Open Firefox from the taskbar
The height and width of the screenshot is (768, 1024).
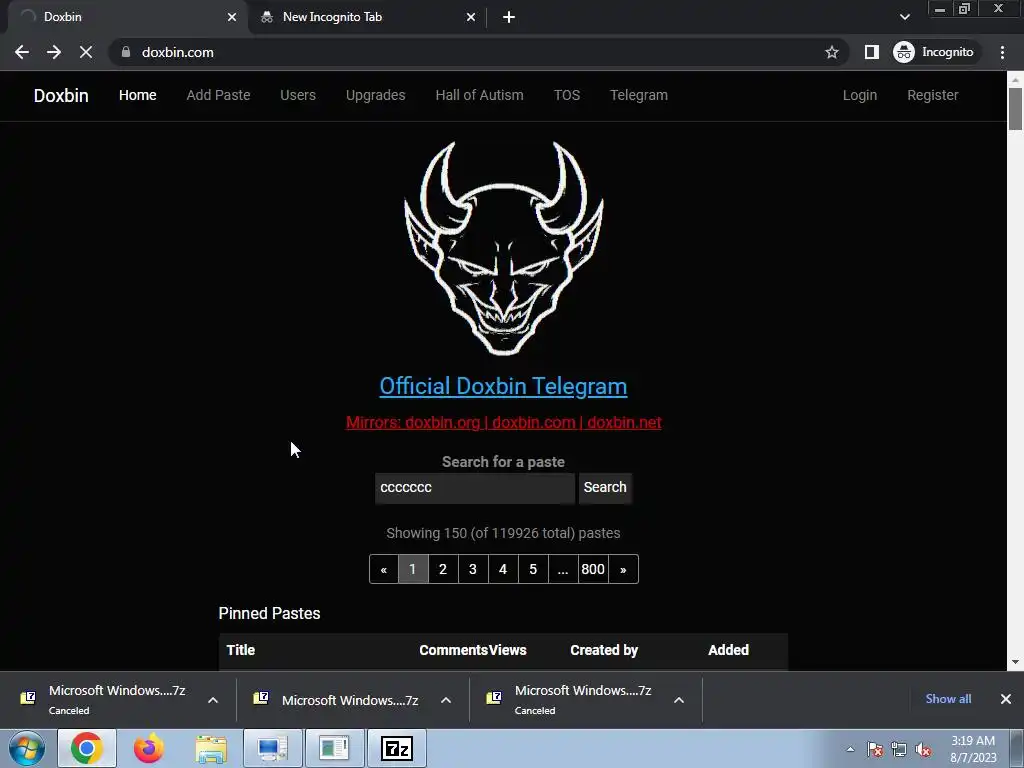click(x=148, y=748)
